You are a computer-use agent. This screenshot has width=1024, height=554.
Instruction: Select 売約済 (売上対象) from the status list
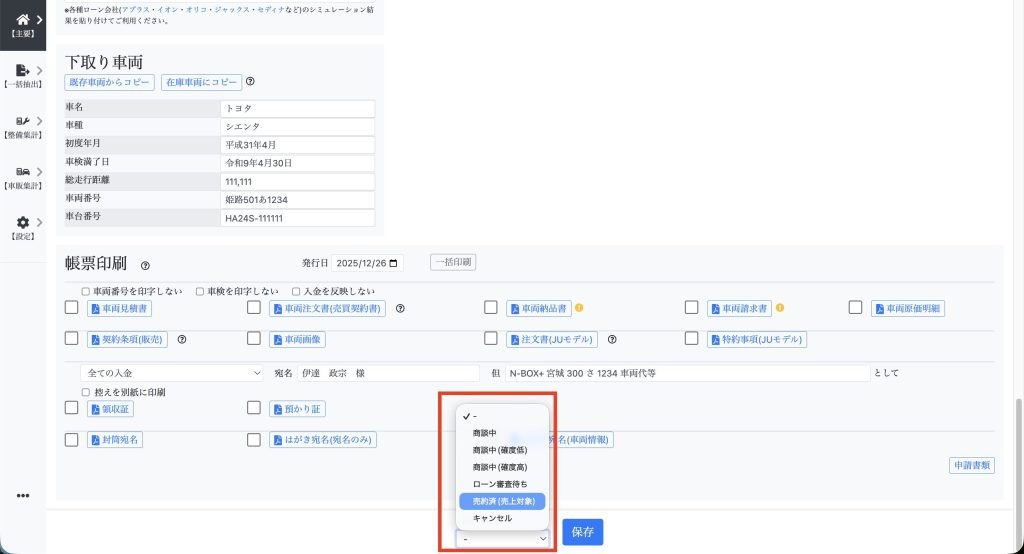click(503, 500)
